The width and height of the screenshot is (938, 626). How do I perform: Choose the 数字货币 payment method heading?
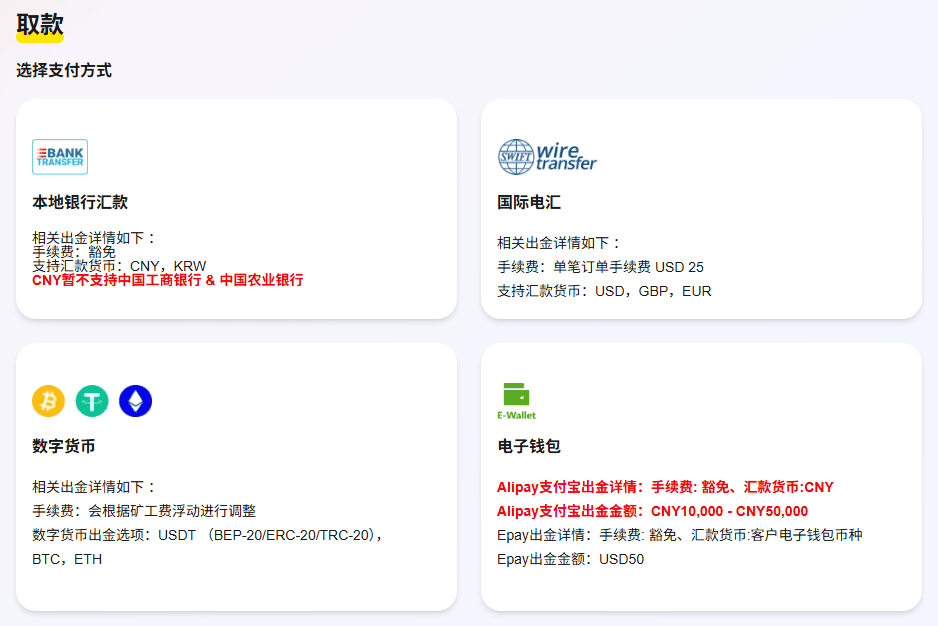click(x=64, y=446)
